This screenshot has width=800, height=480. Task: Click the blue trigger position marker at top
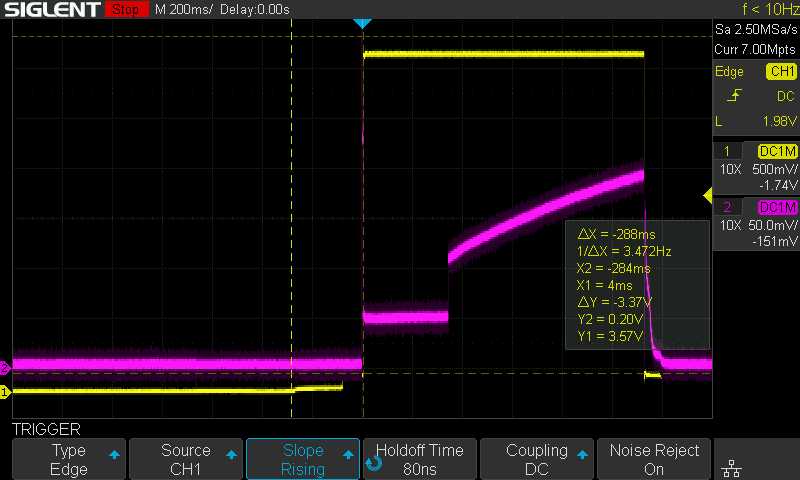pyautogui.click(x=363, y=23)
